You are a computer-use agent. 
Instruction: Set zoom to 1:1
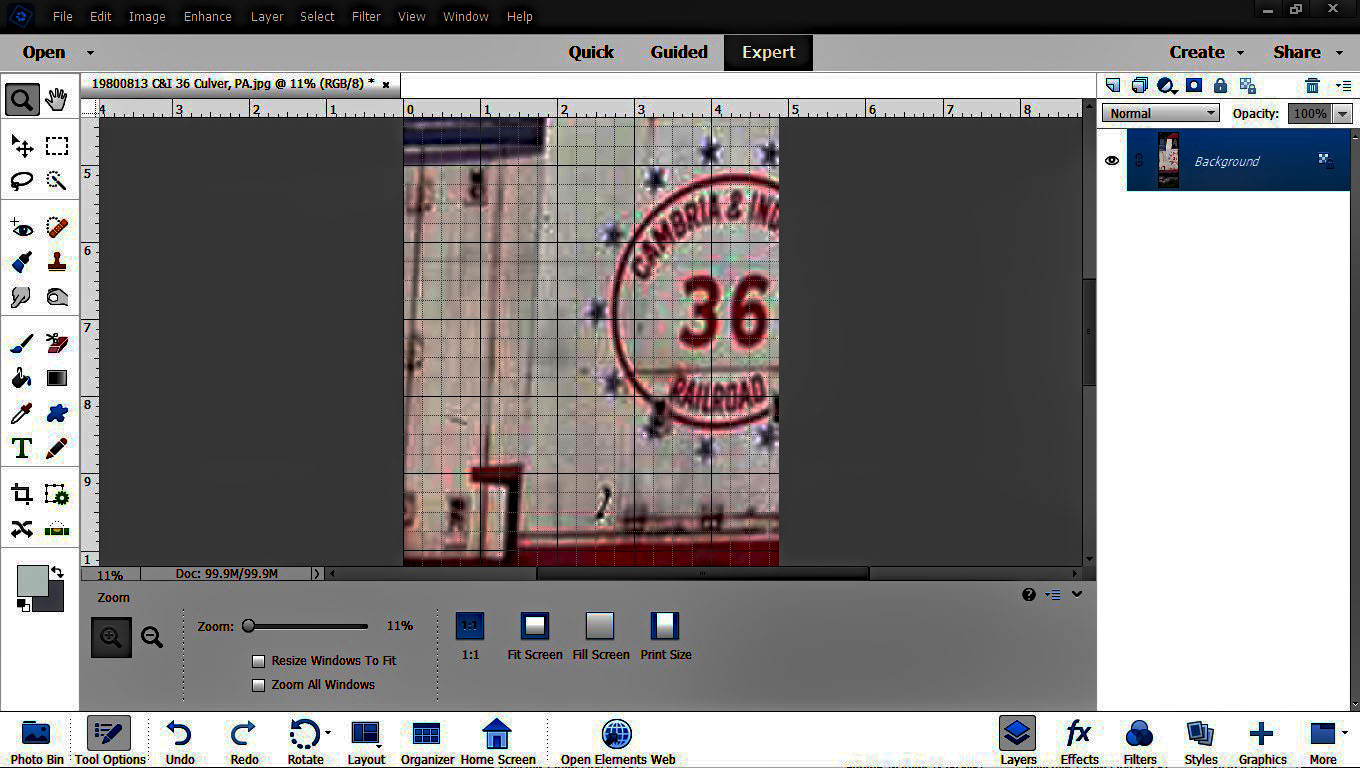point(470,626)
